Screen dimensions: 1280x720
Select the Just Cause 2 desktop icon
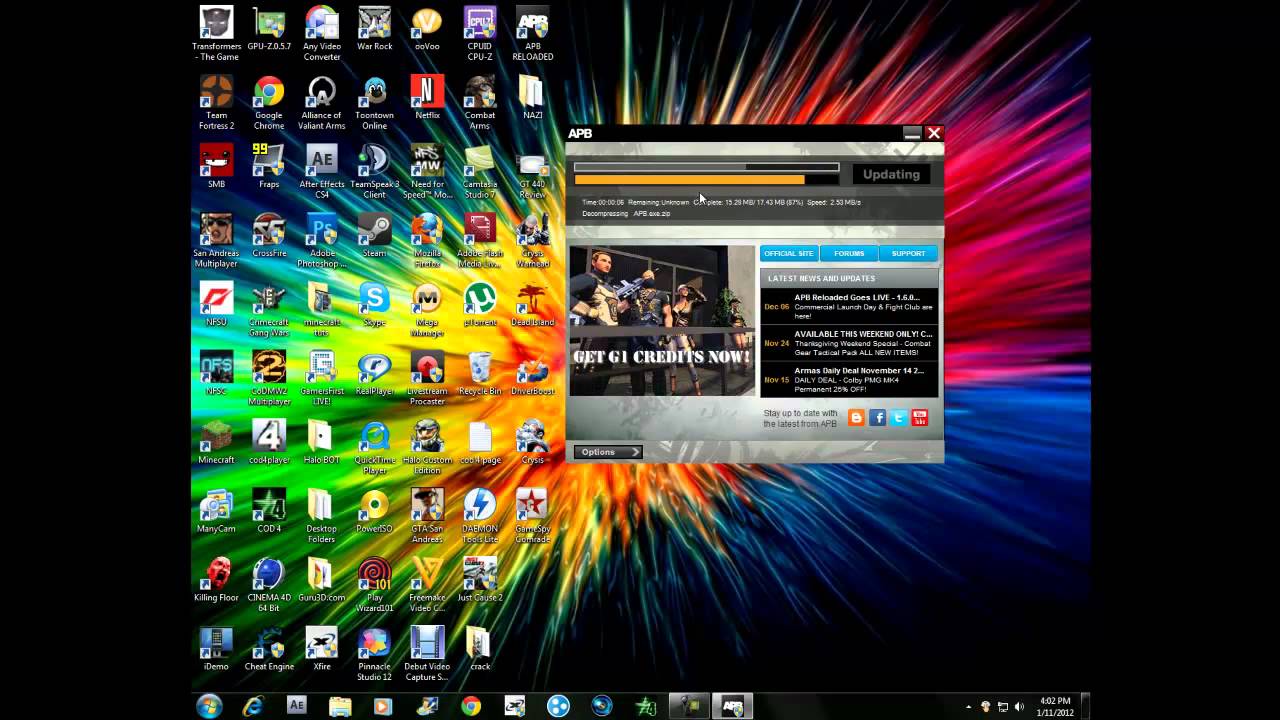pos(480,581)
